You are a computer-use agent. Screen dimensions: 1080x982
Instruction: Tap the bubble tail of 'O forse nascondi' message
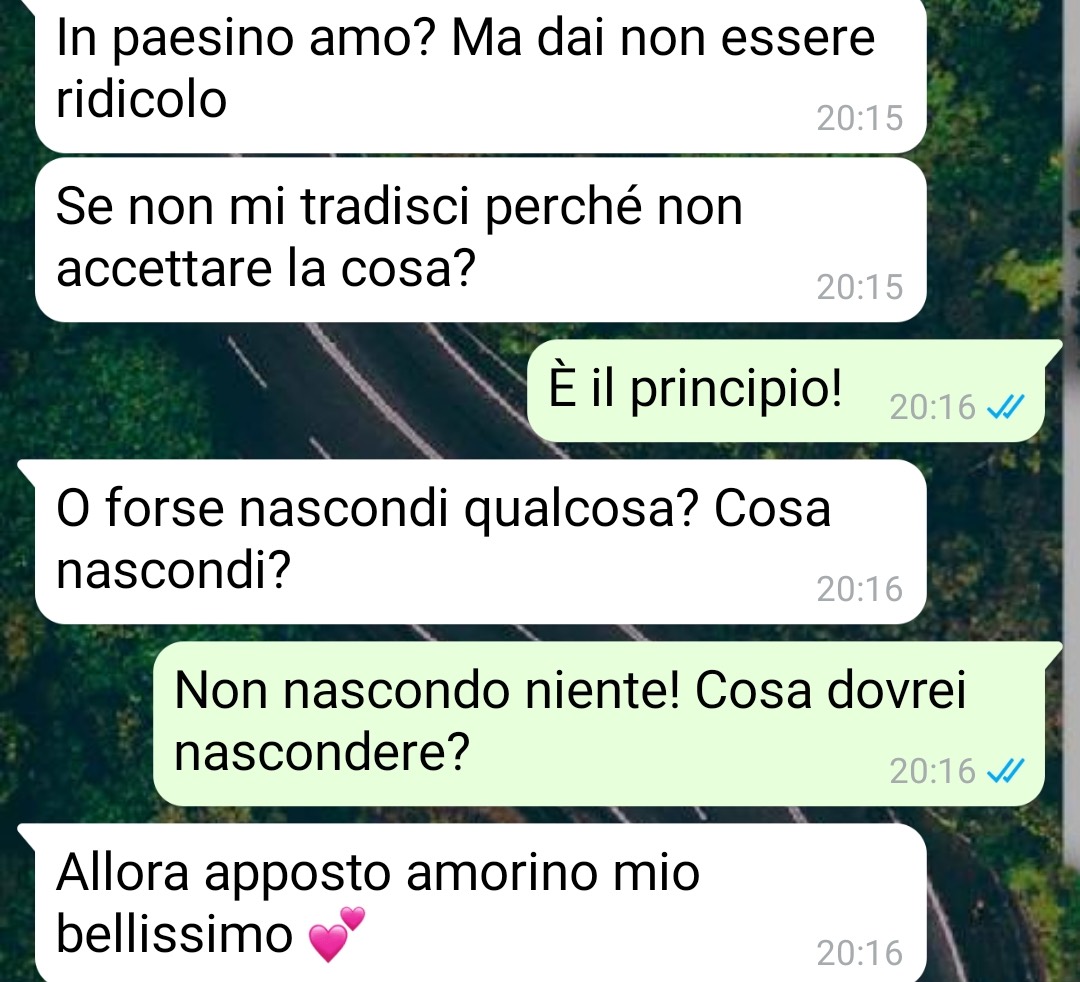tap(28, 470)
